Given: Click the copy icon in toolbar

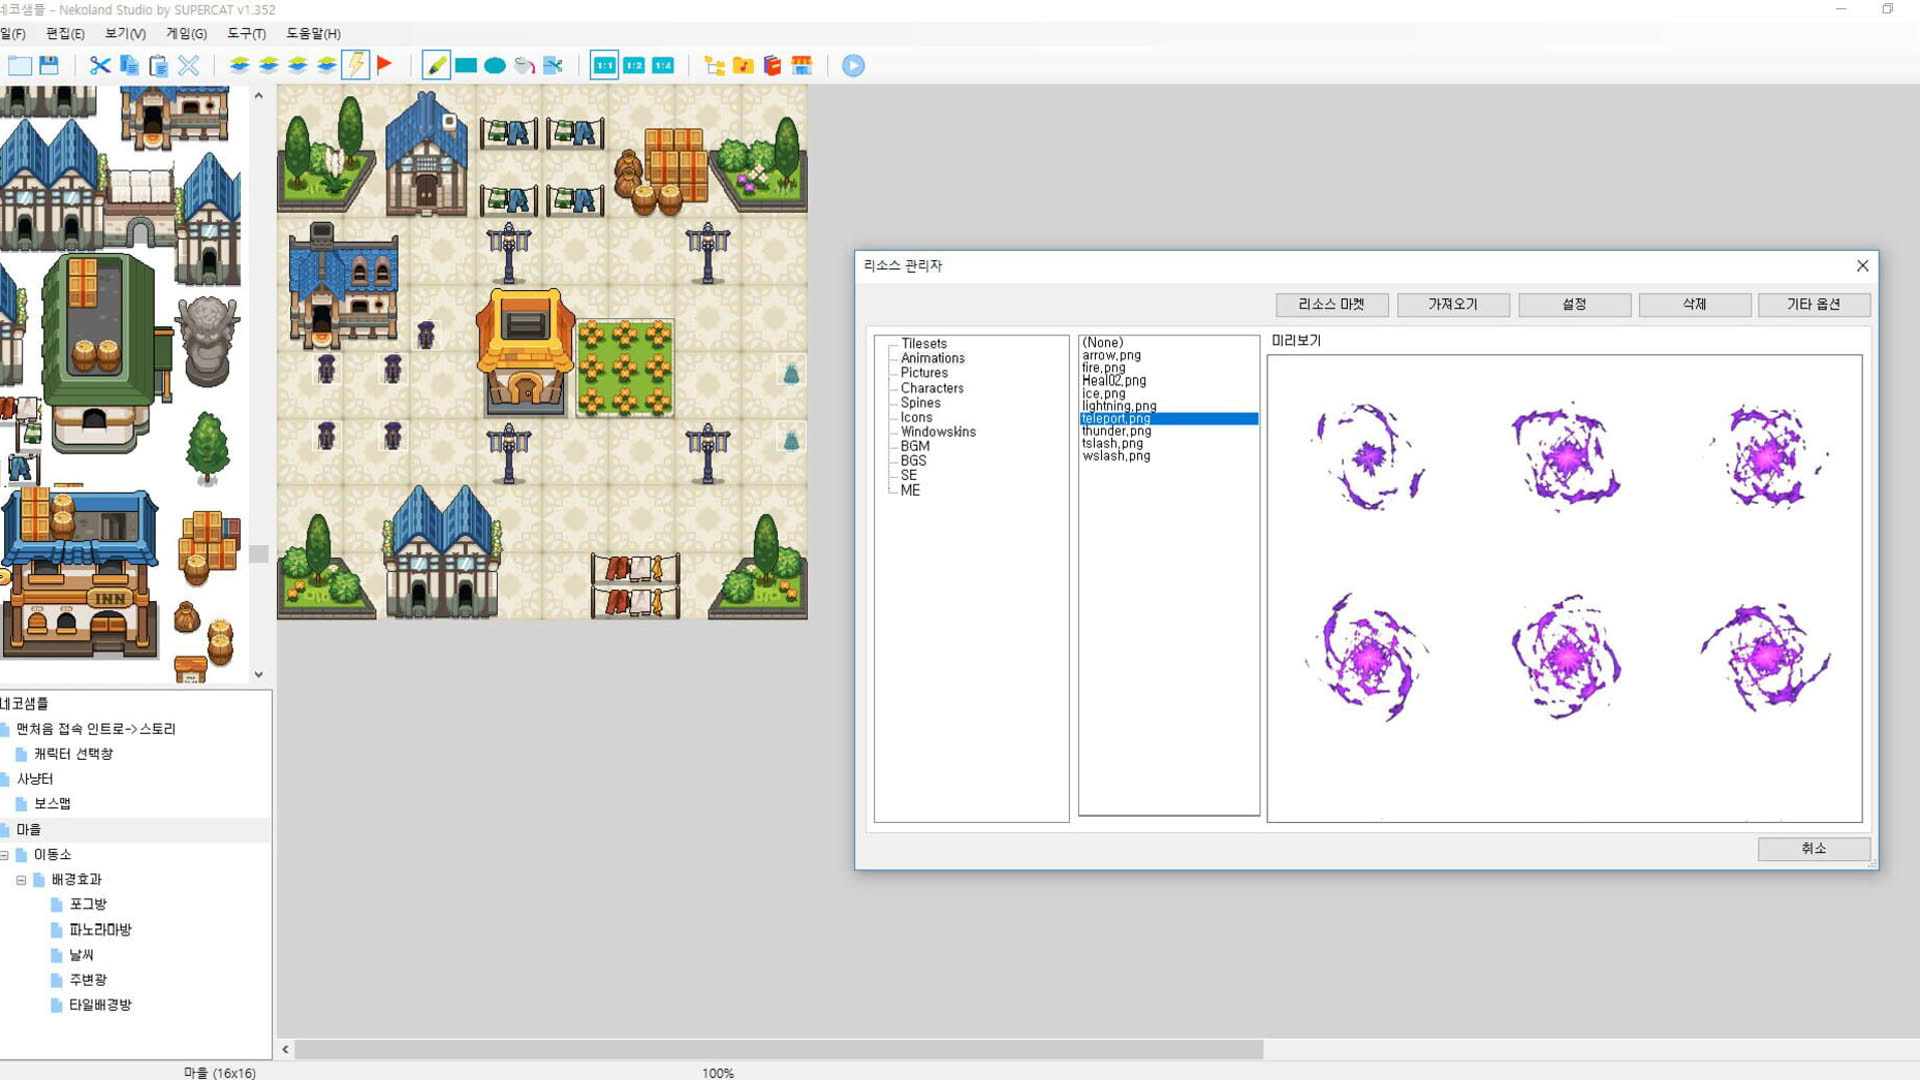Looking at the screenshot, I should pos(129,66).
